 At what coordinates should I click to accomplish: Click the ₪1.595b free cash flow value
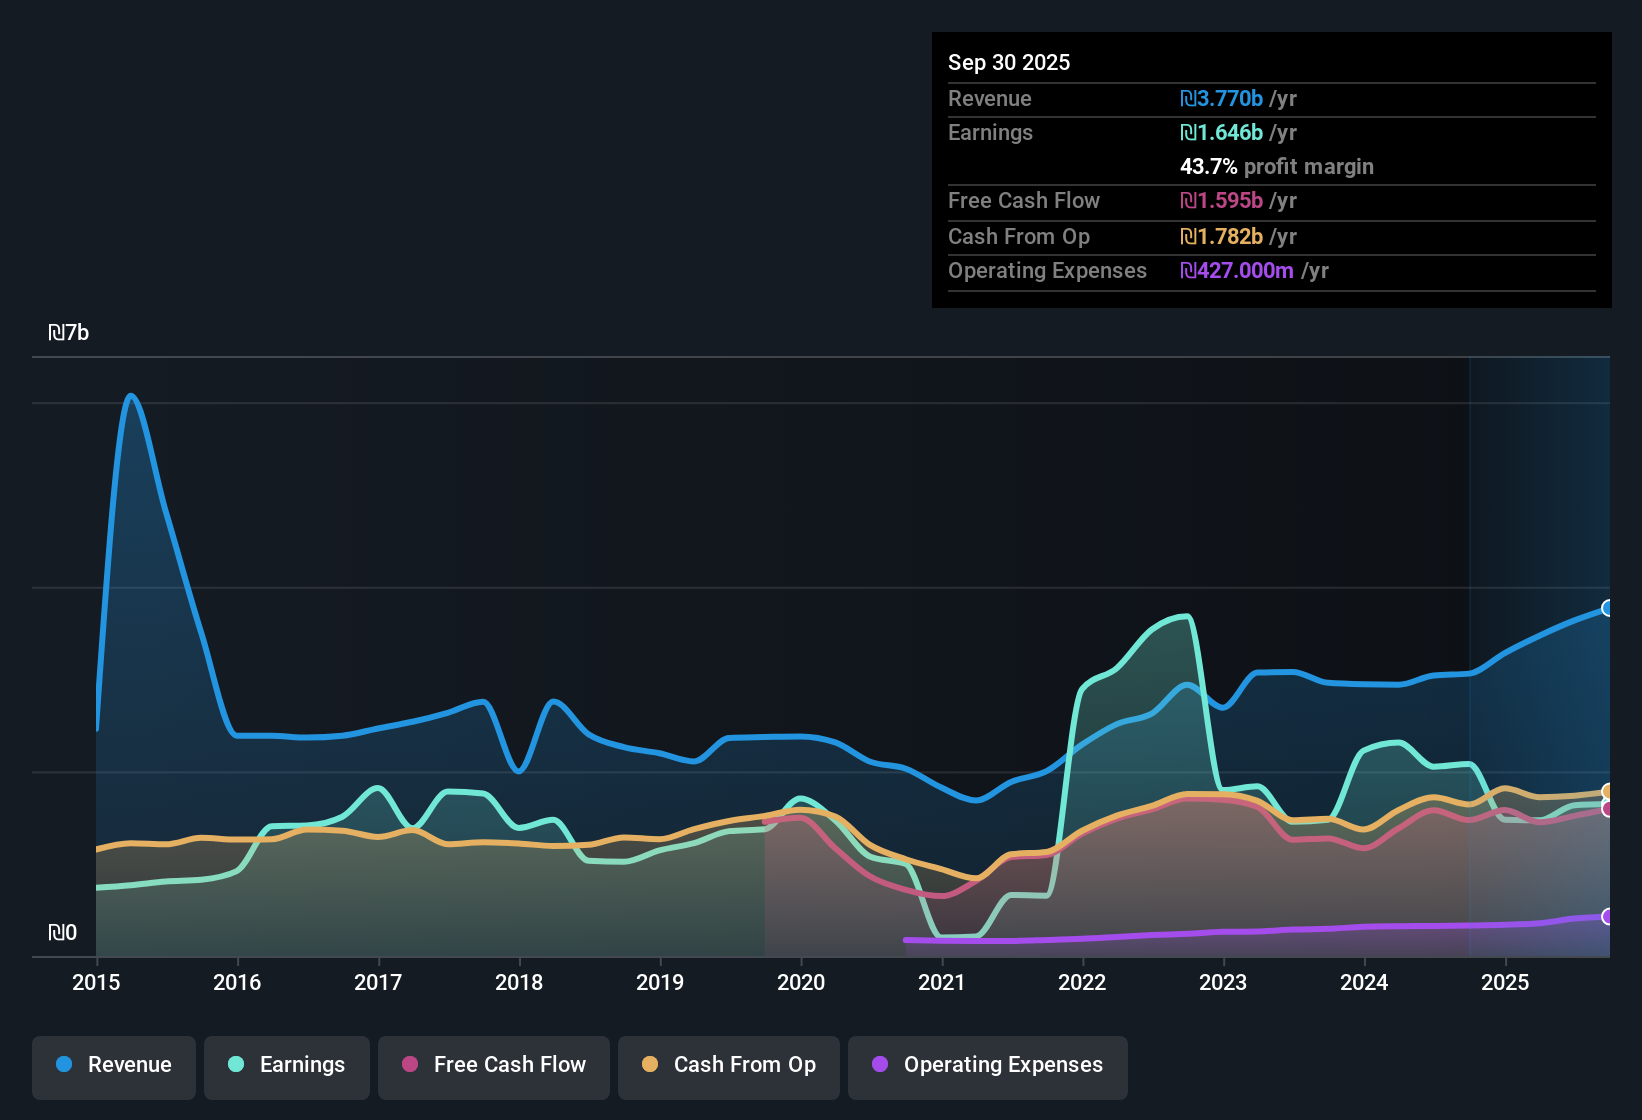point(1221,201)
